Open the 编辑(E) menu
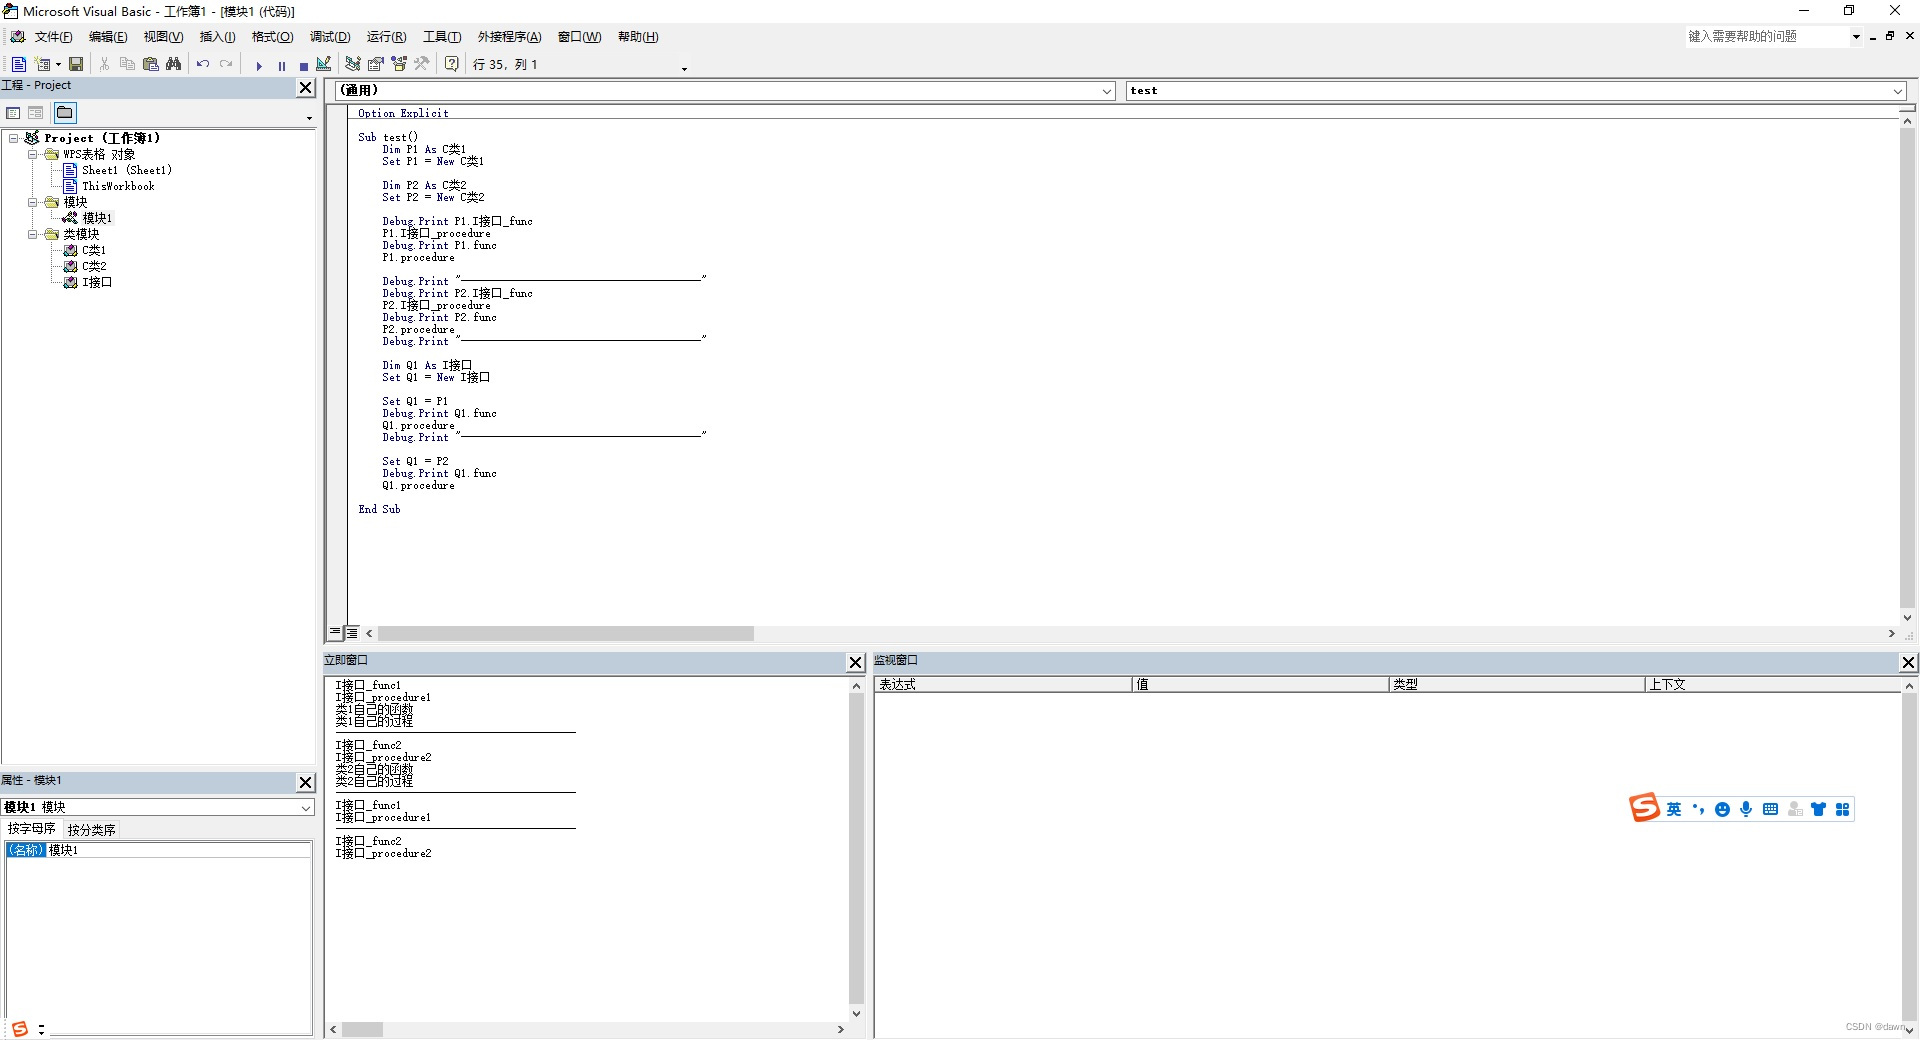 pyautogui.click(x=108, y=37)
